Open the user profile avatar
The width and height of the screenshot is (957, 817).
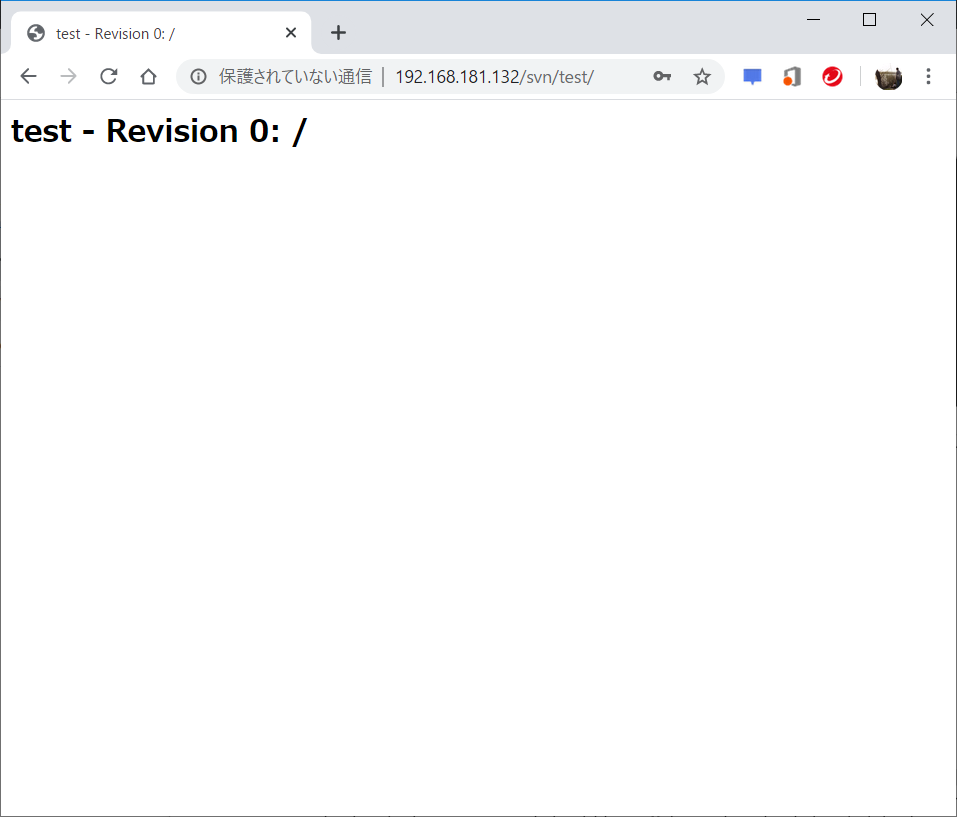pyautogui.click(x=888, y=77)
